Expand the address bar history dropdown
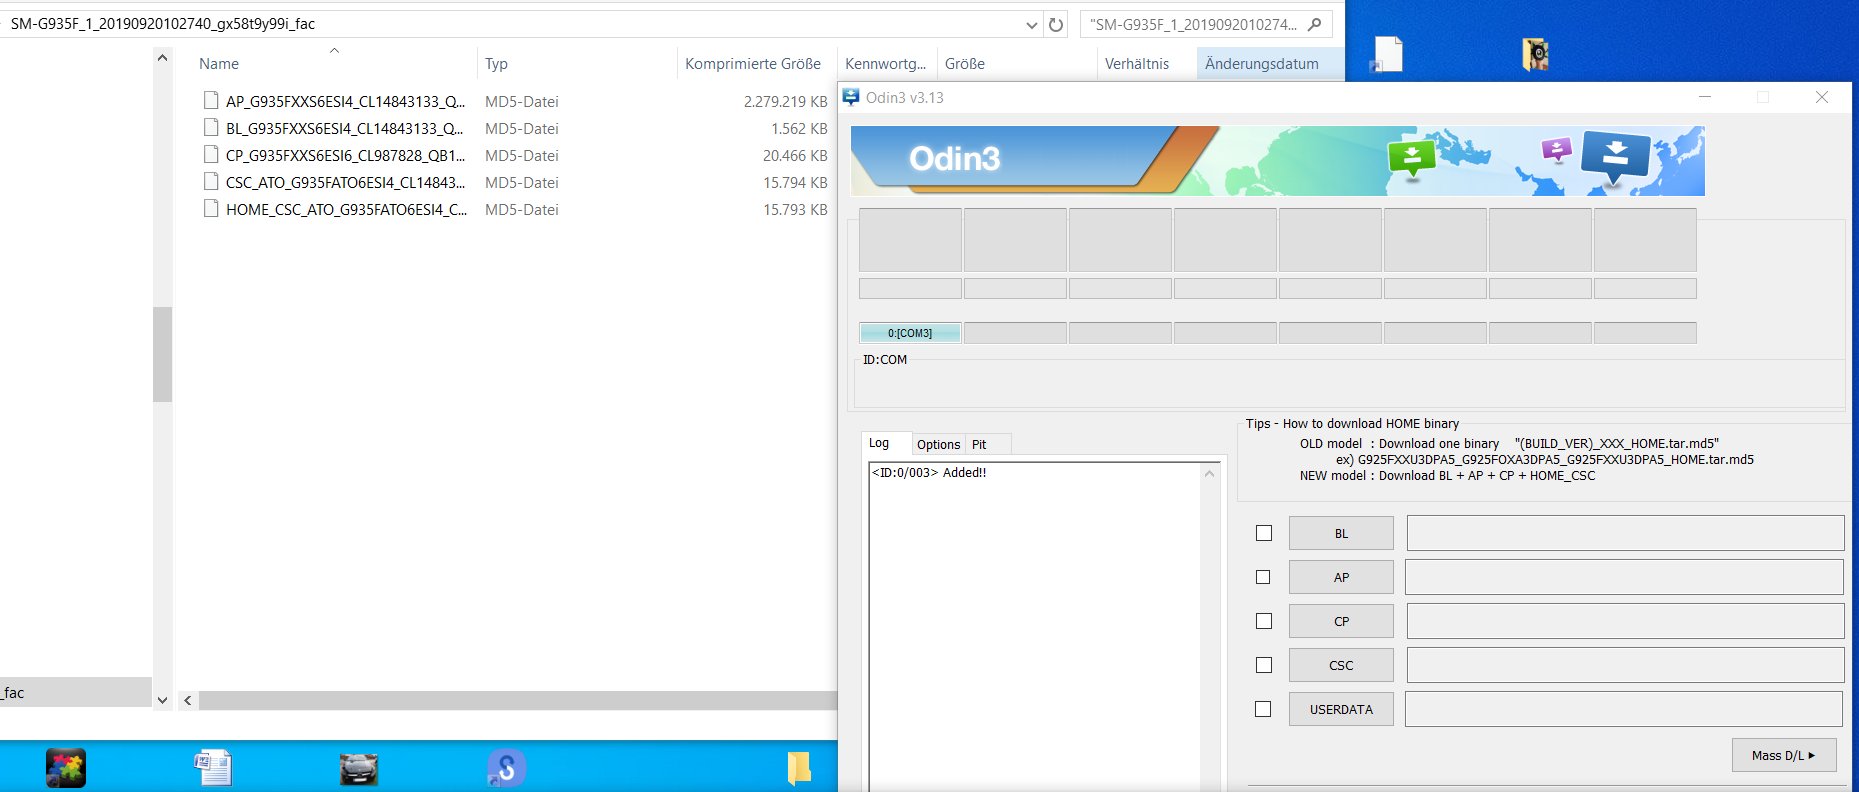This screenshot has width=1859, height=792. (1032, 25)
